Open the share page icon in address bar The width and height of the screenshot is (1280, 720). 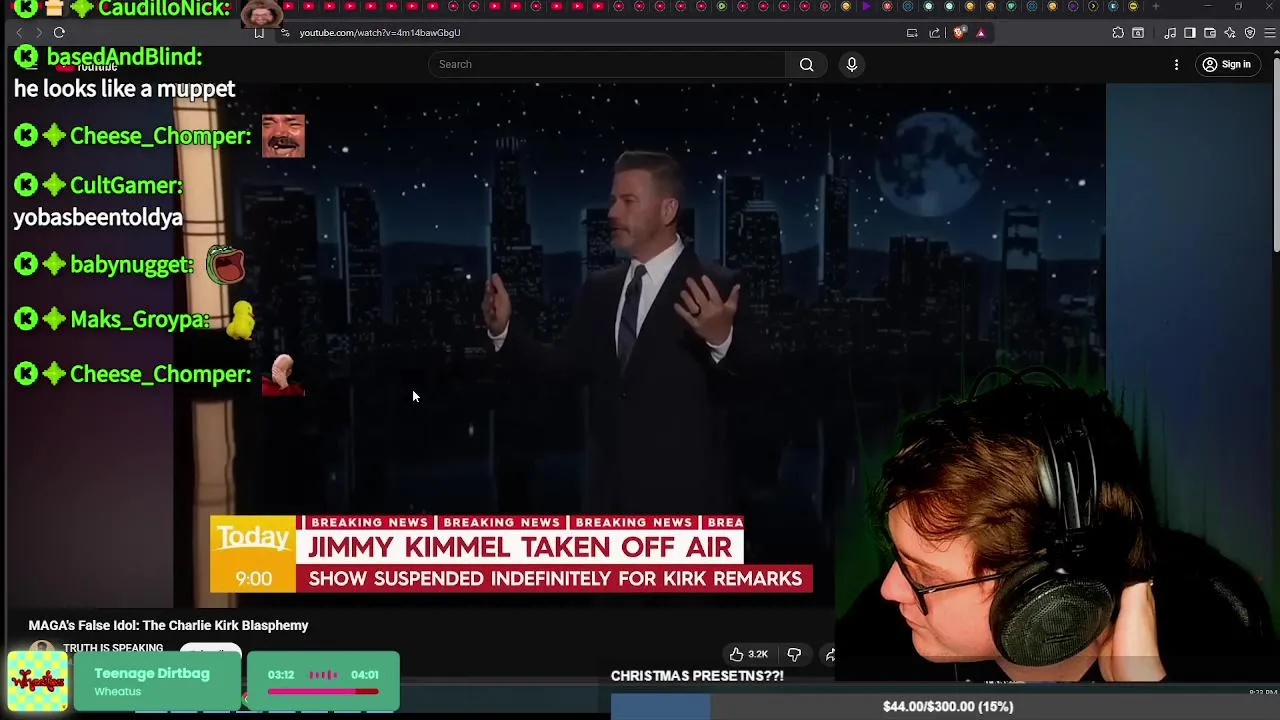935,33
